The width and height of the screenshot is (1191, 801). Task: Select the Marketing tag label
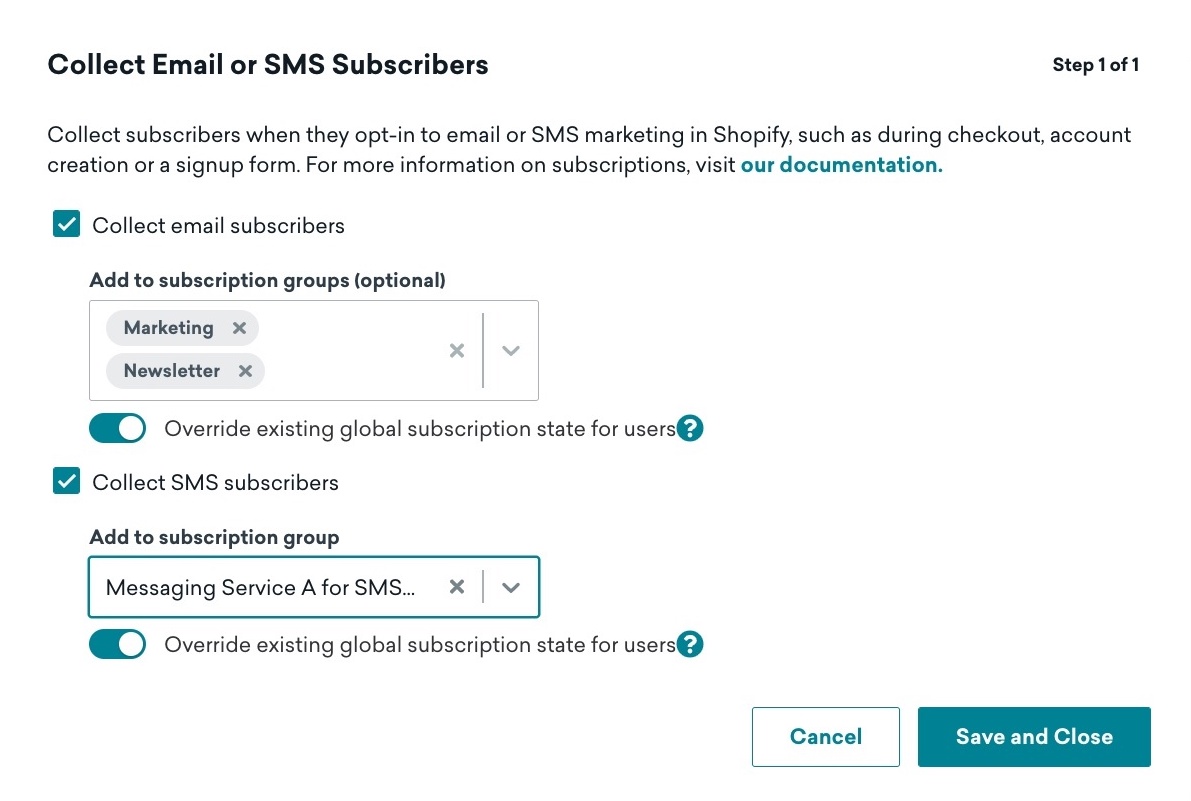(169, 328)
